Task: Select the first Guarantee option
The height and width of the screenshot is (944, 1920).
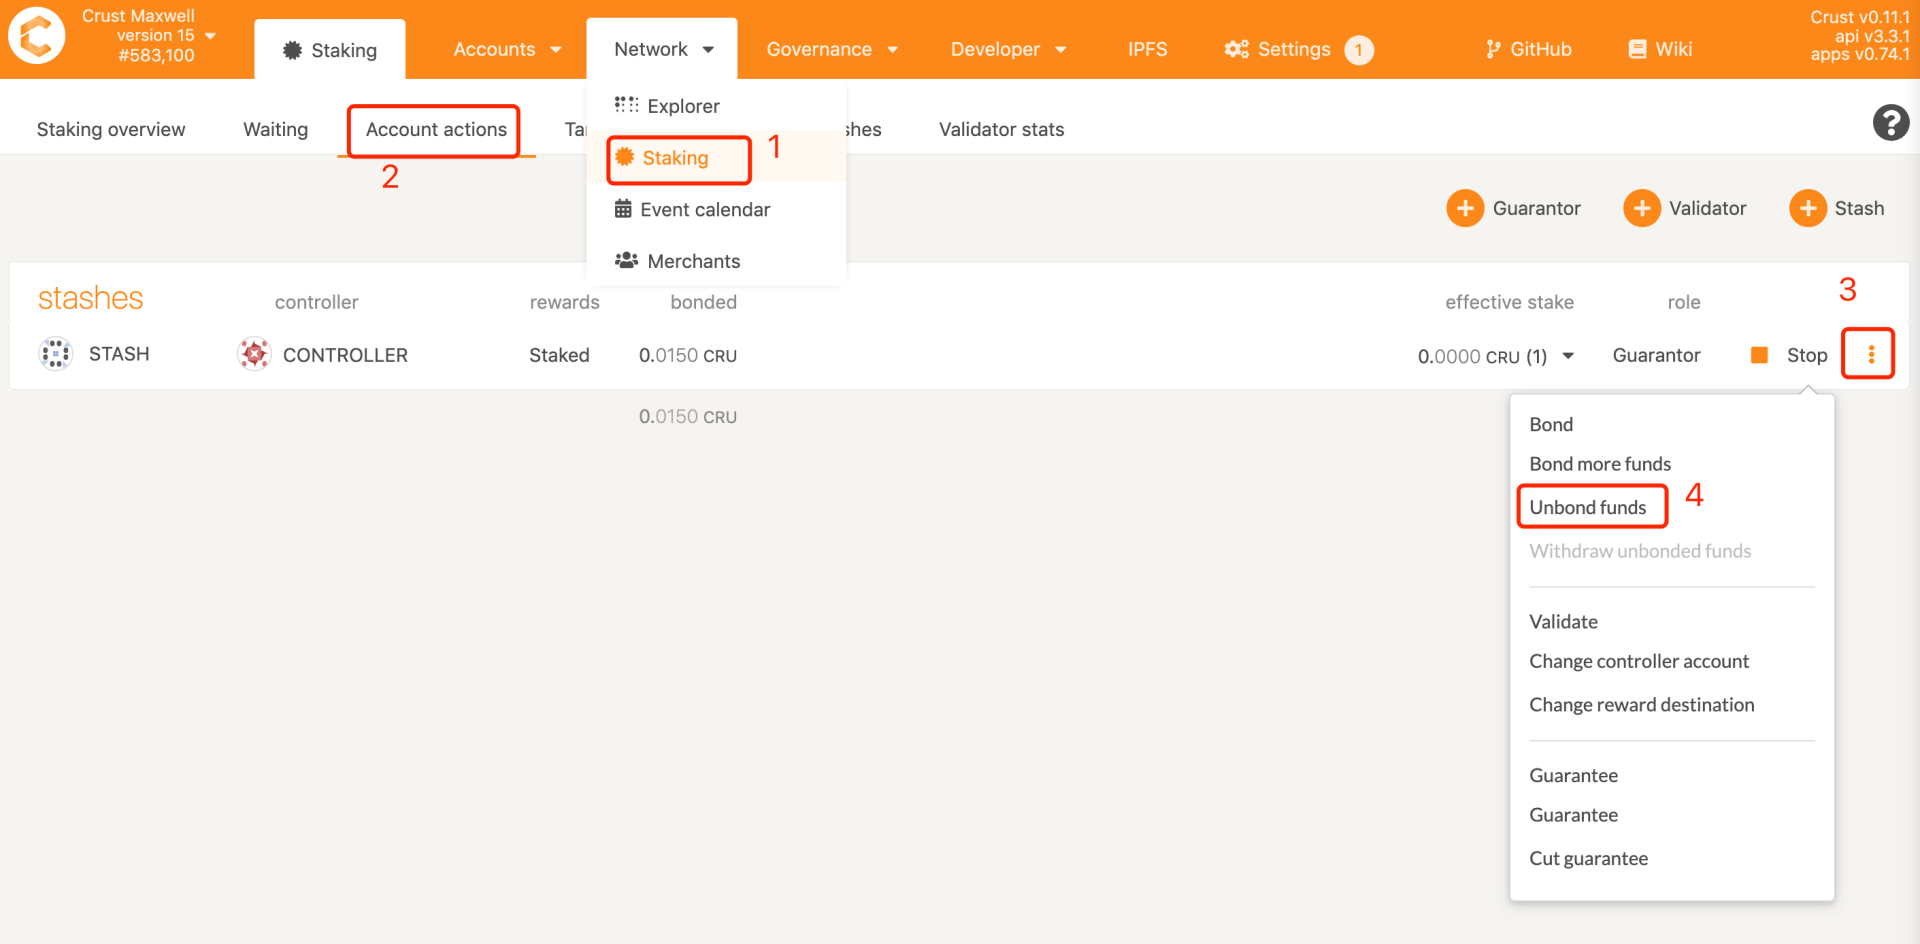Action: point(1573,776)
